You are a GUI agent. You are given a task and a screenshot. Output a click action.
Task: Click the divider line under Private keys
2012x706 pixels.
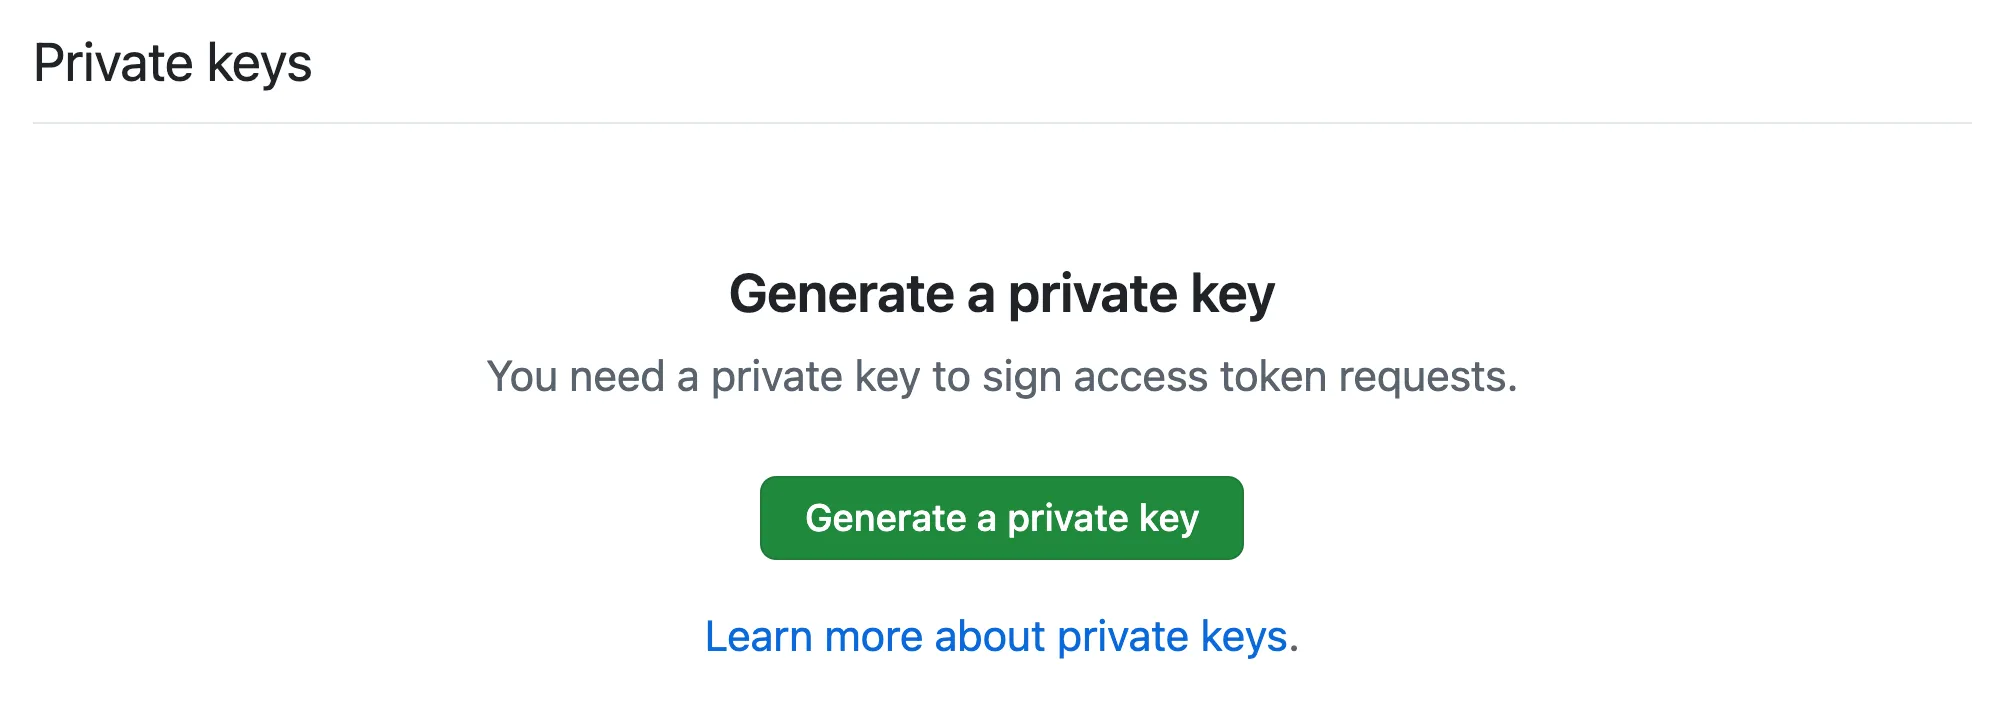tap(1001, 123)
